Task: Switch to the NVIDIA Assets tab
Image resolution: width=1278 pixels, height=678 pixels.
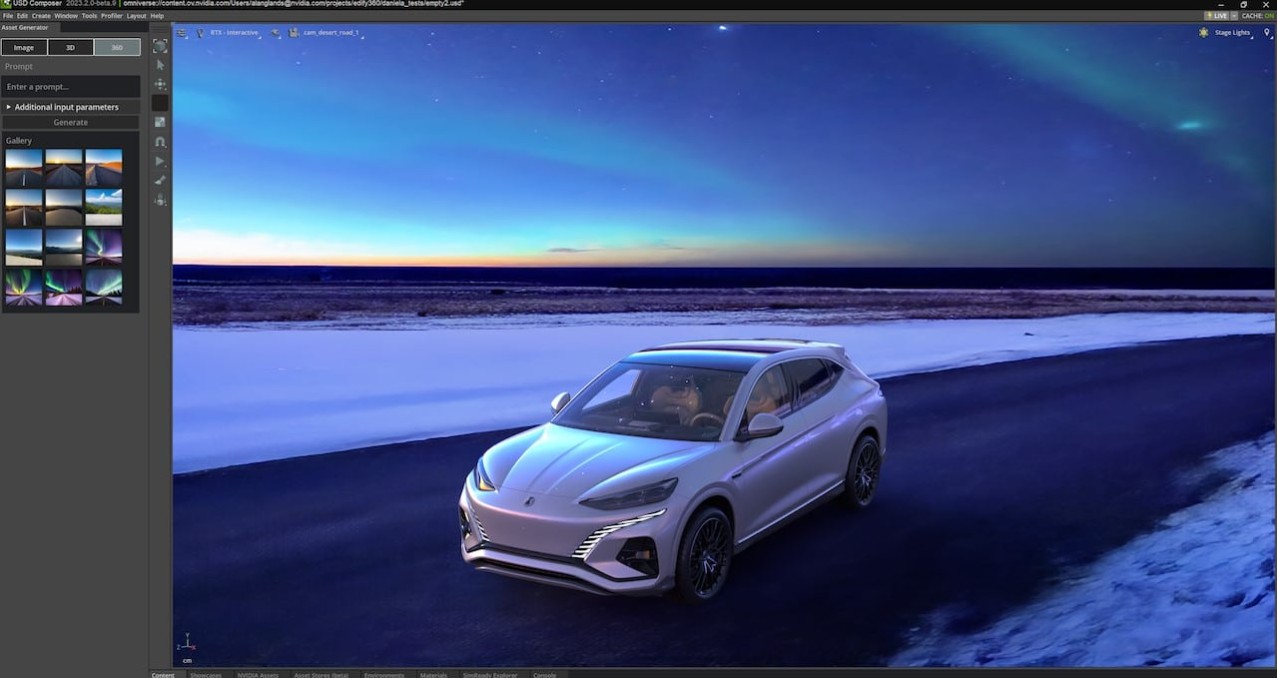Action: [x=258, y=675]
